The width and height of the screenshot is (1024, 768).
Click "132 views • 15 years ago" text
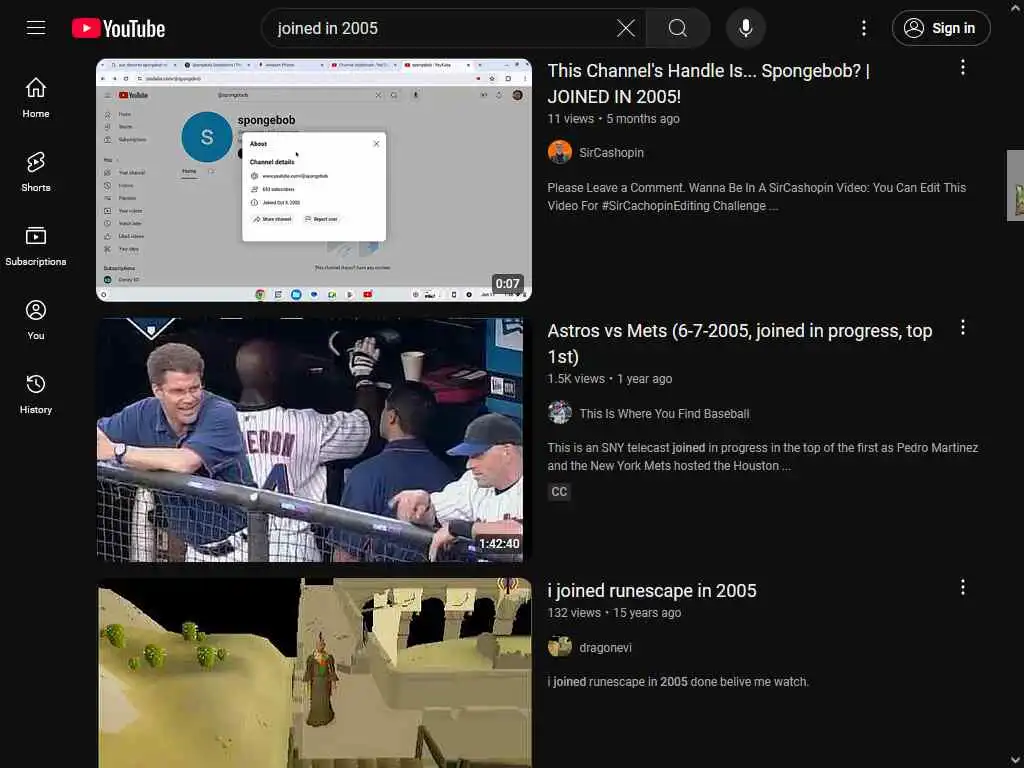click(614, 613)
